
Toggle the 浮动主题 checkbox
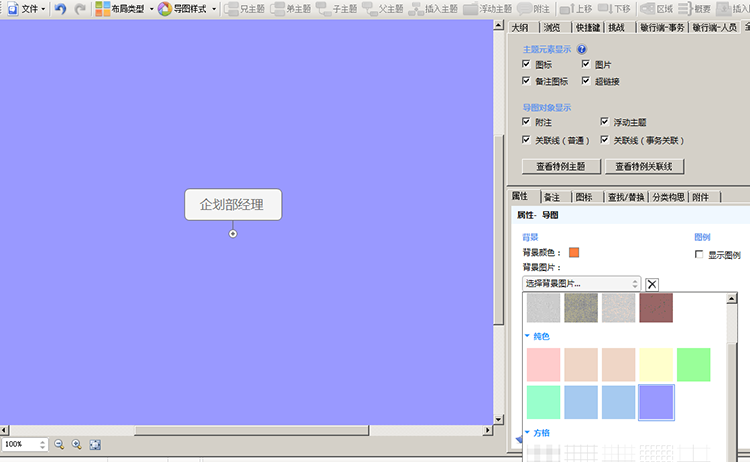coord(604,121)
